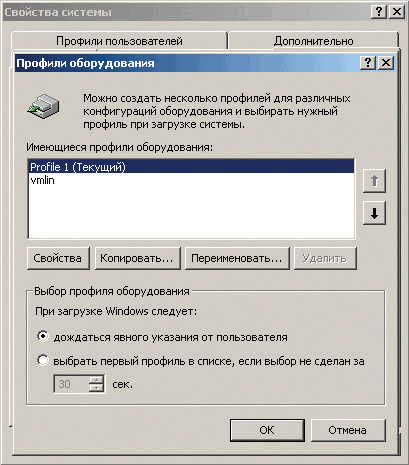Click the Копировать... button
This screenshot has width=409, height=465.
coord(137,258)
